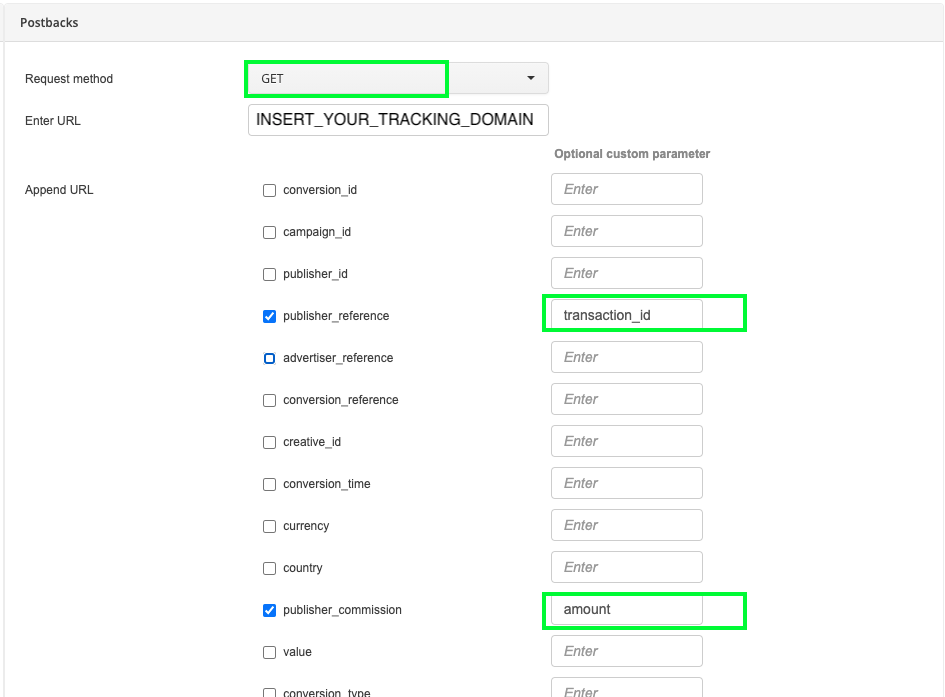Tick the conversion_reference checkbox
Image resolution: width=945 pixels, height=697 pixels.
(x=269, y=401)
